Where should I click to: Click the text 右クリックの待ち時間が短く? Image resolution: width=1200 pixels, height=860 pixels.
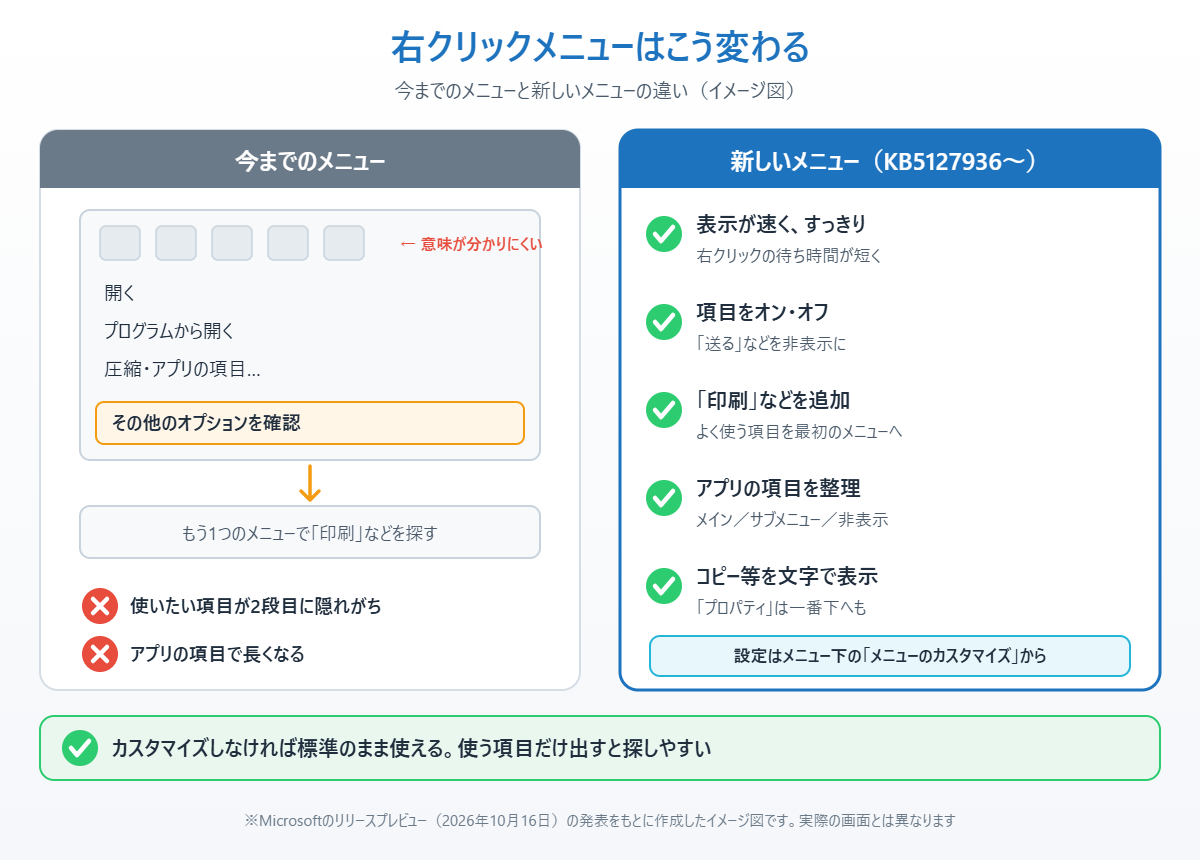tap(789, 256)
